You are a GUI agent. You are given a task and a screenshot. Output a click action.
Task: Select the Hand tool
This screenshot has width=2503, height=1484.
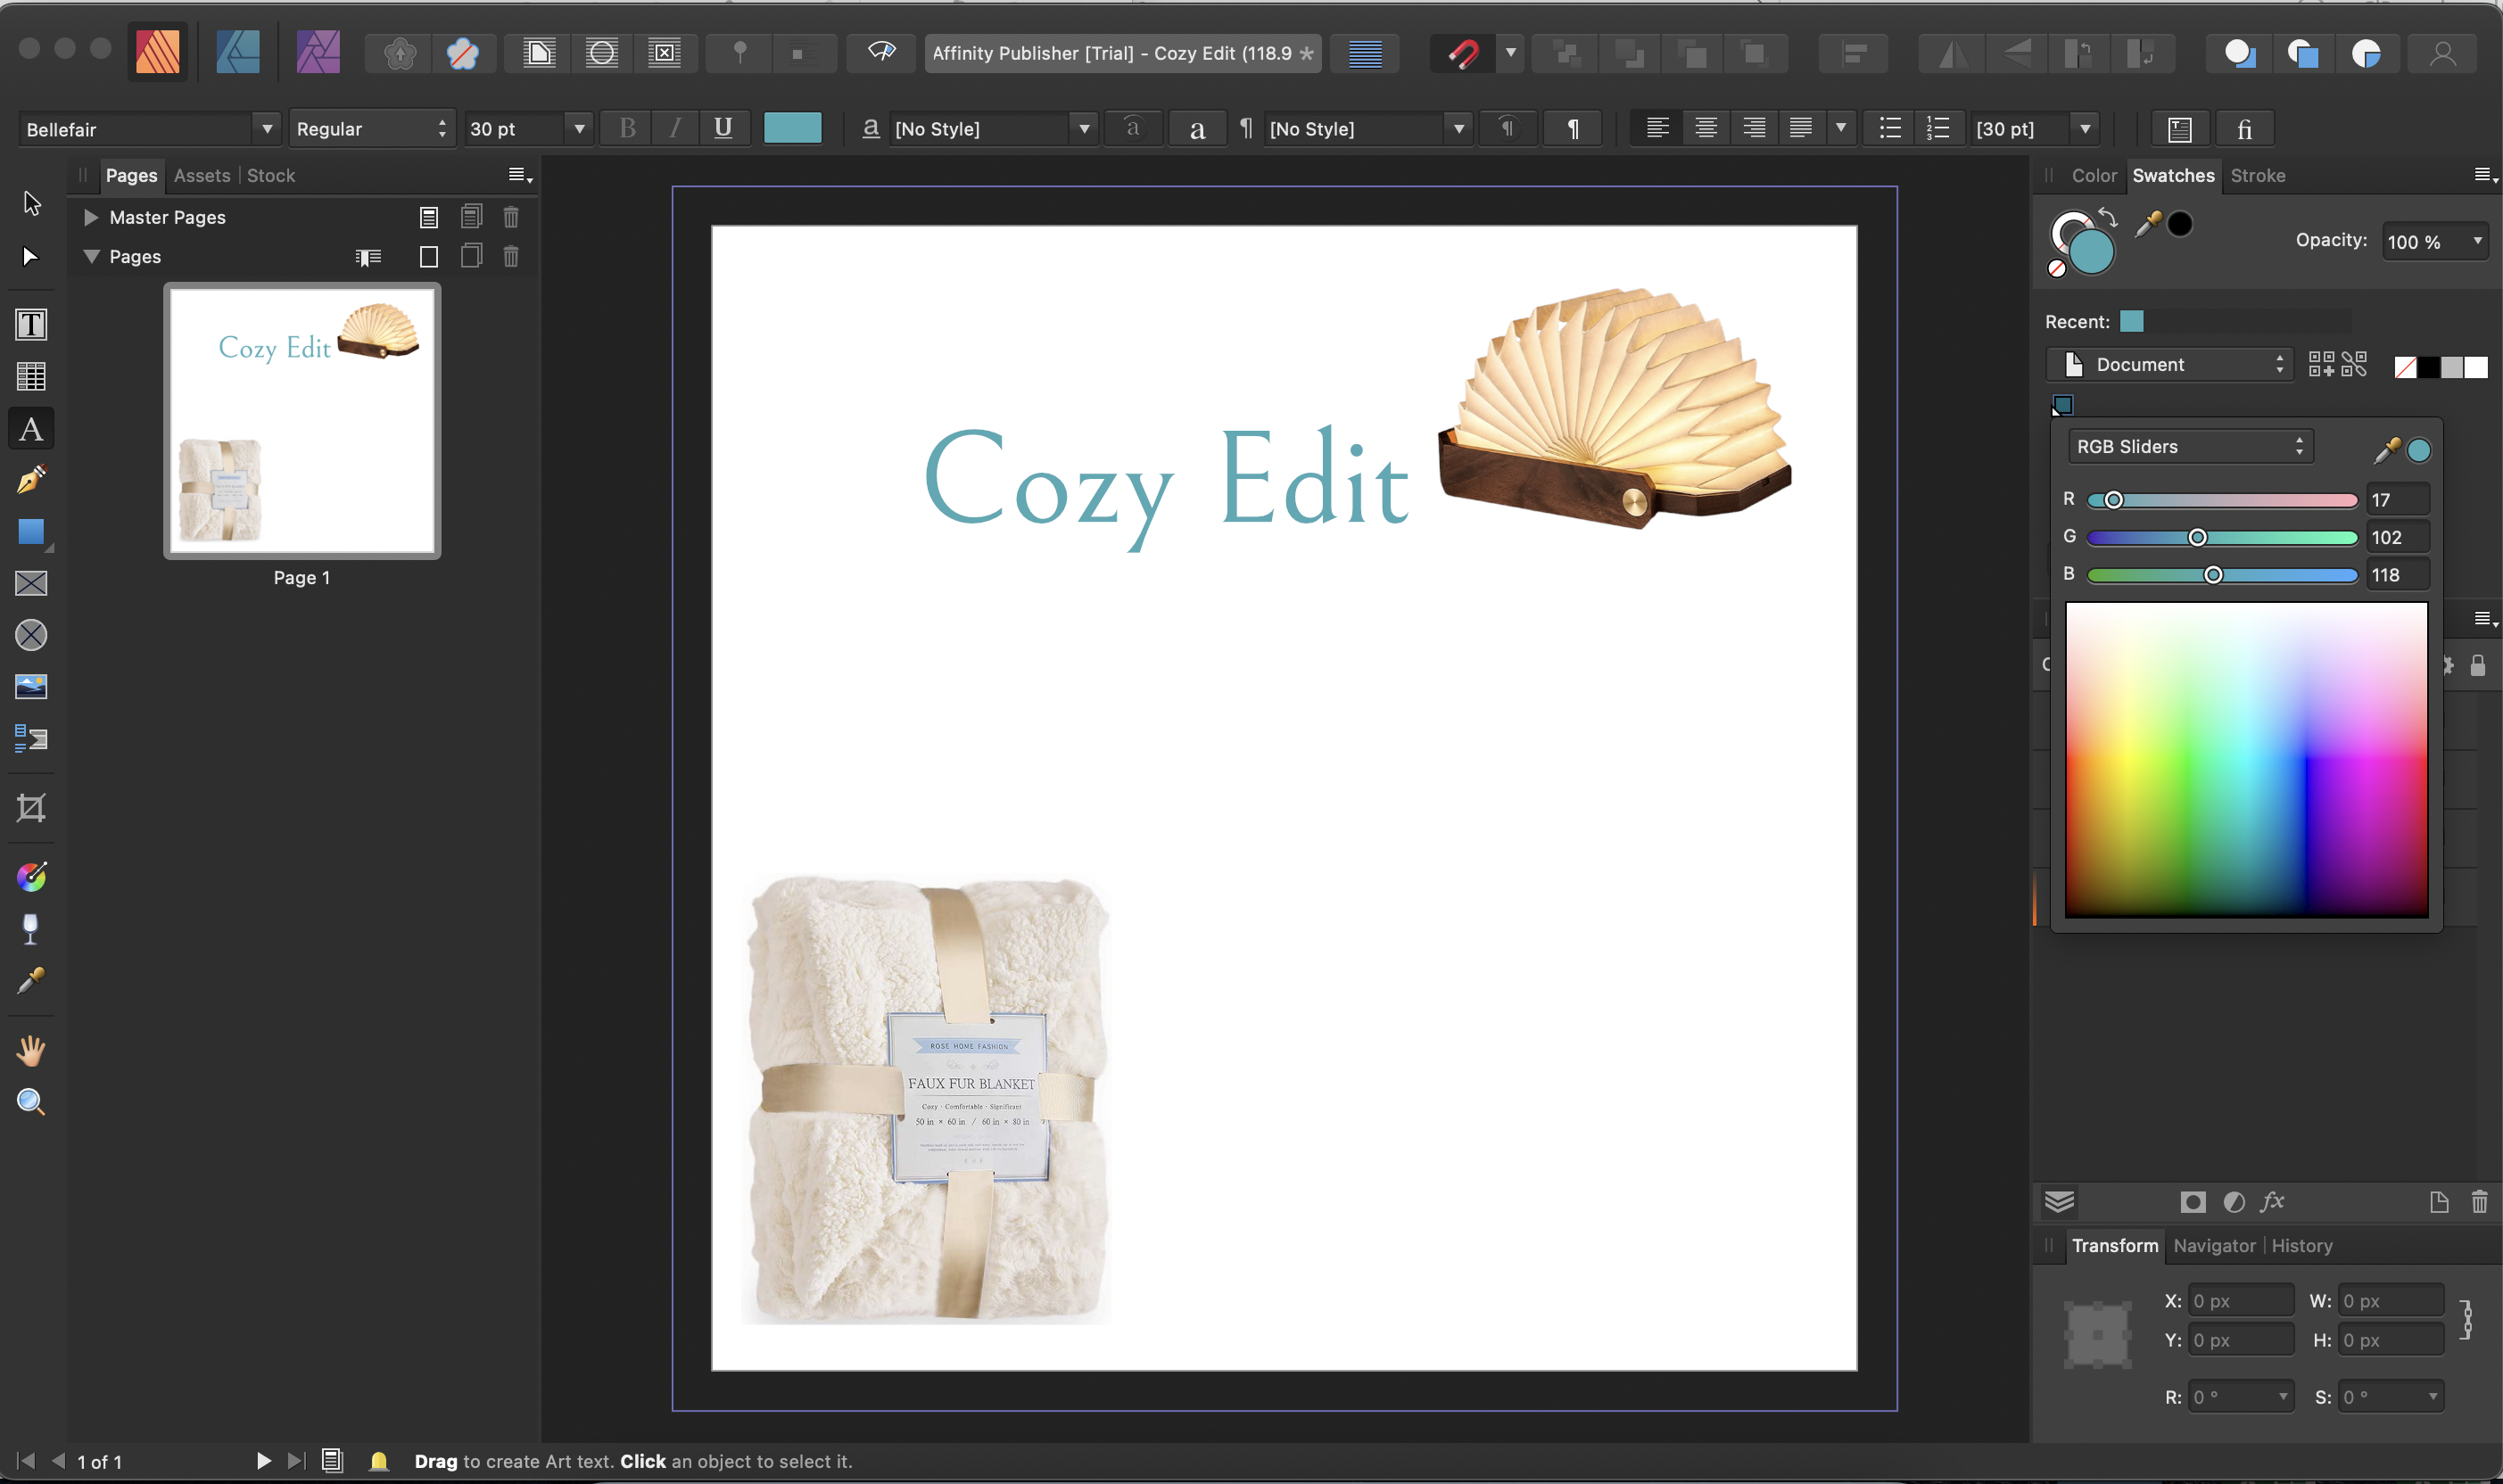click(31, 1049)
